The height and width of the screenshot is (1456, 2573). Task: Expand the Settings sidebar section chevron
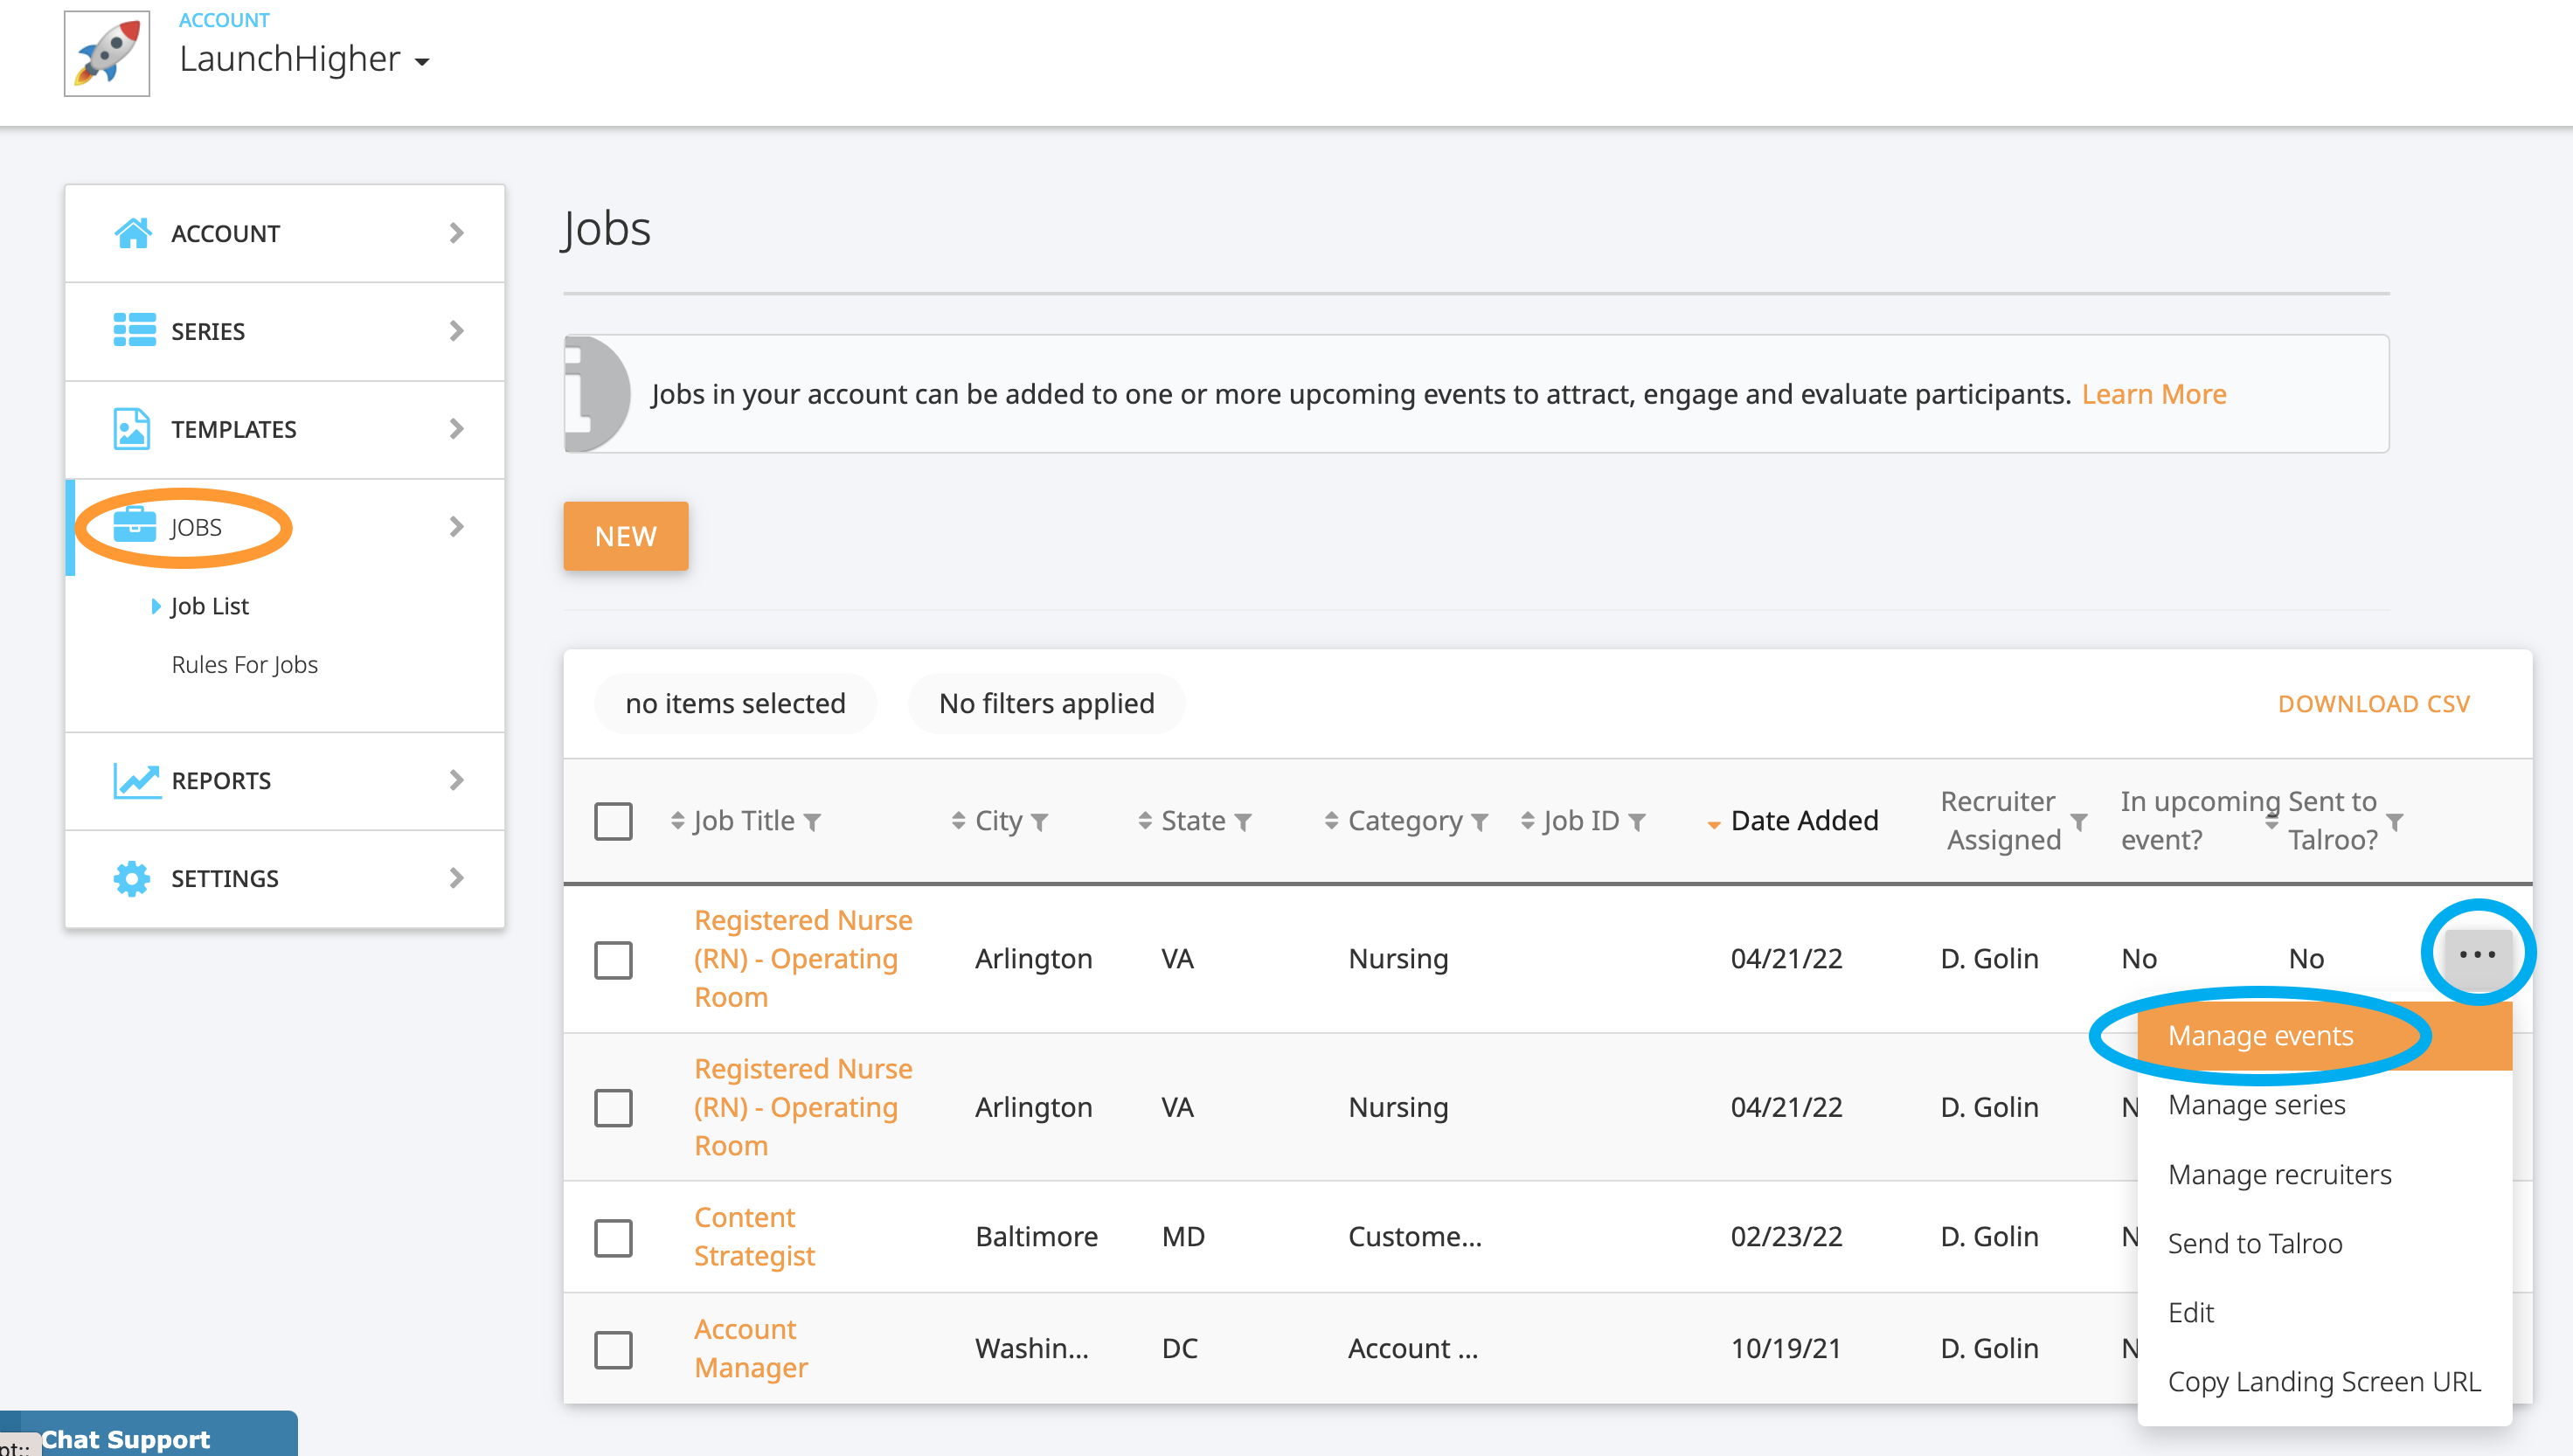457,878
